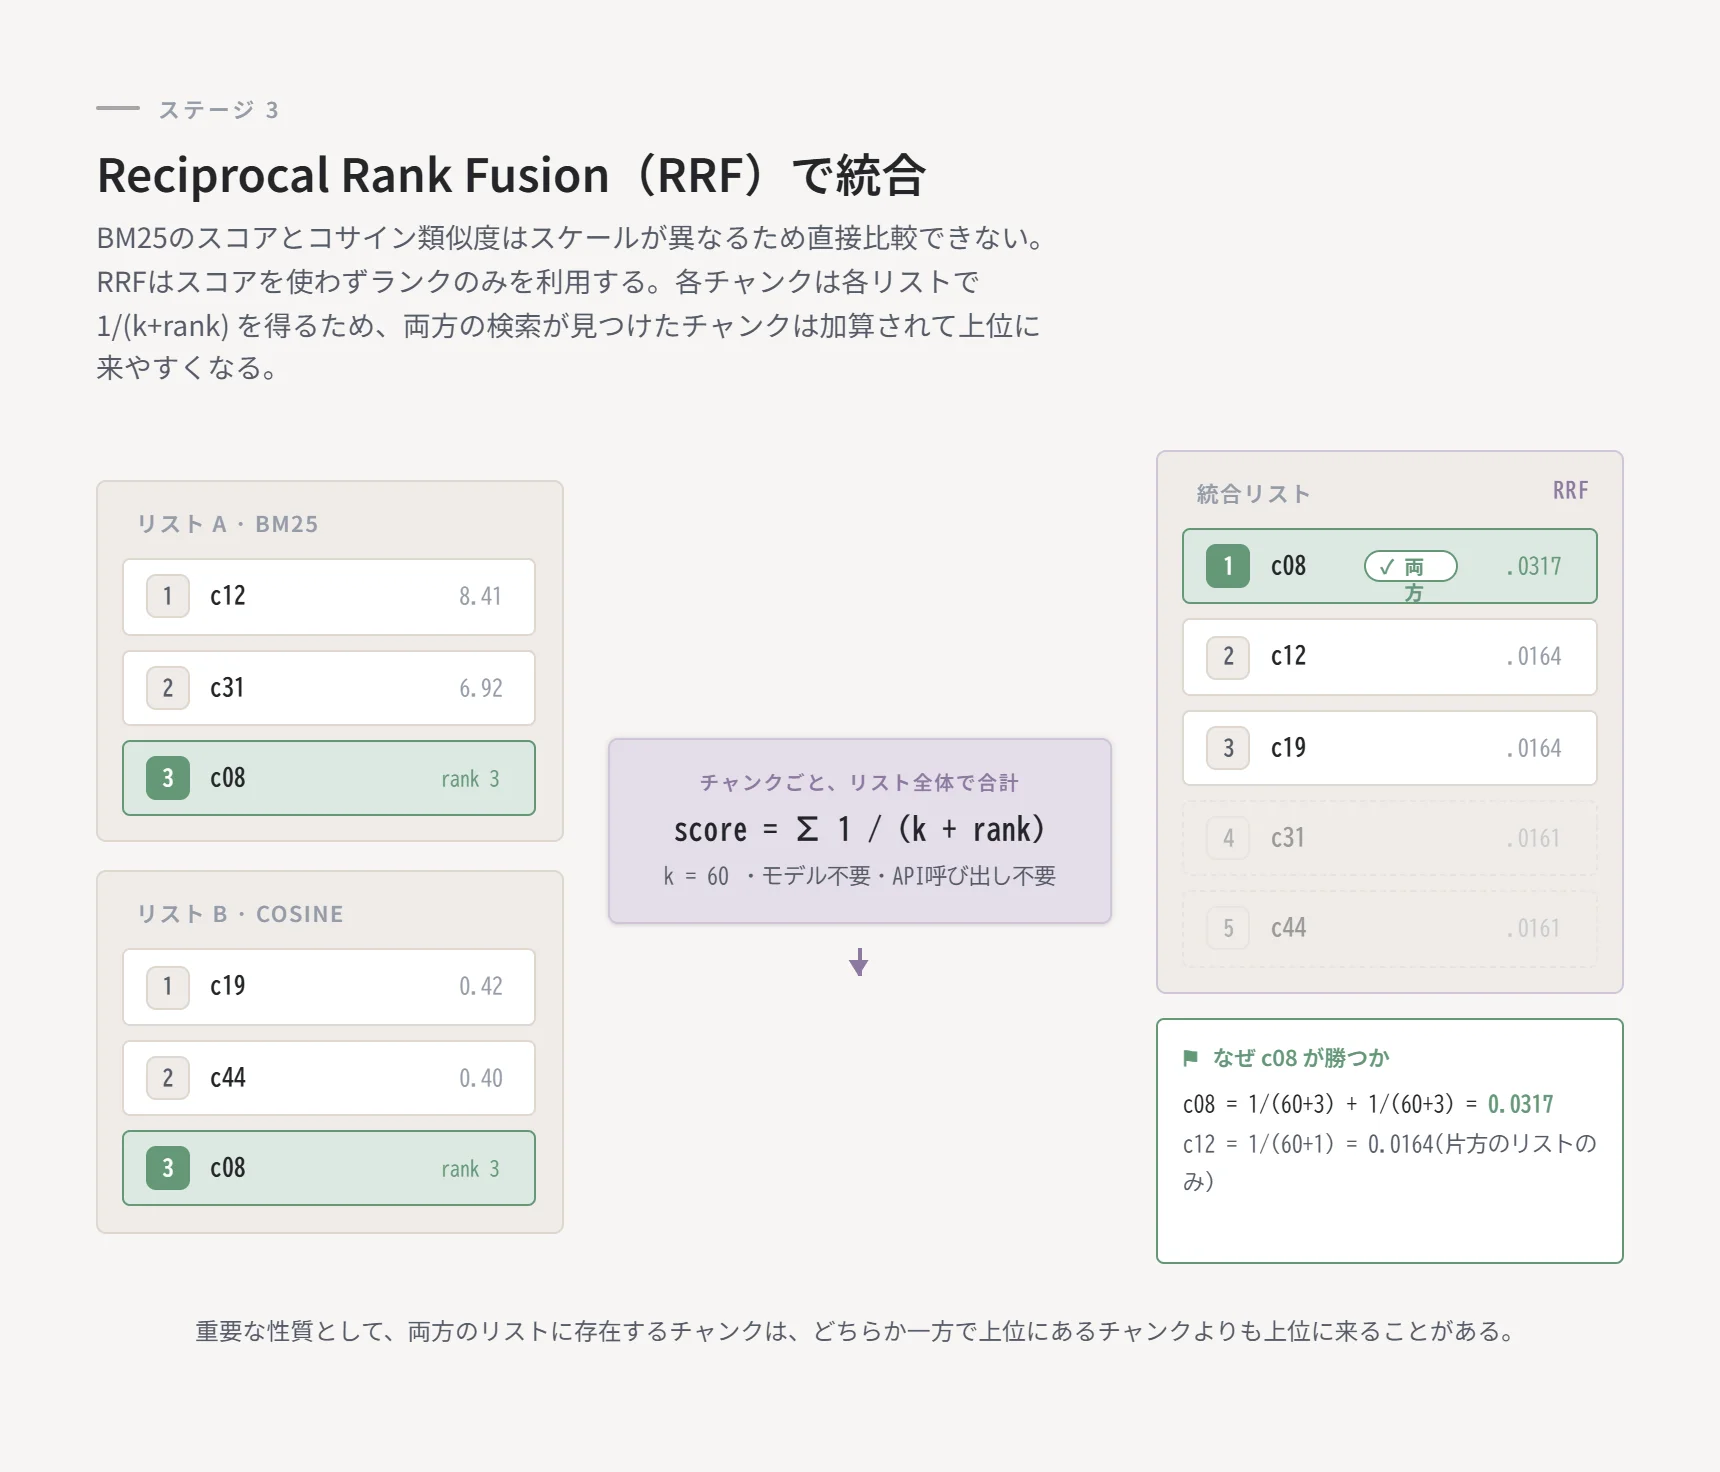Click the rank 1 badge beside c19 in リスト B
This screenshot has width=1720, height=1472.
tap(168, 987)
